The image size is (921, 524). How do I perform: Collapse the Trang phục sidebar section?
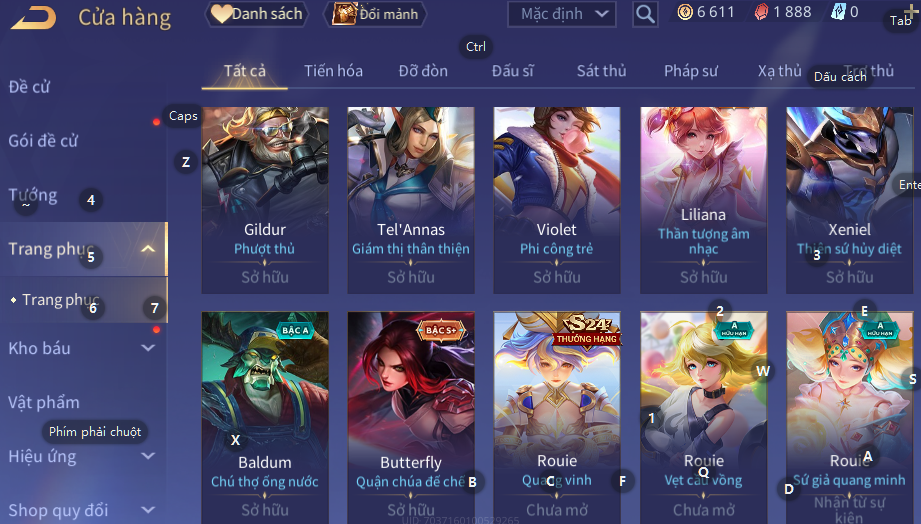pyautogui.click(x=148, y=249)
